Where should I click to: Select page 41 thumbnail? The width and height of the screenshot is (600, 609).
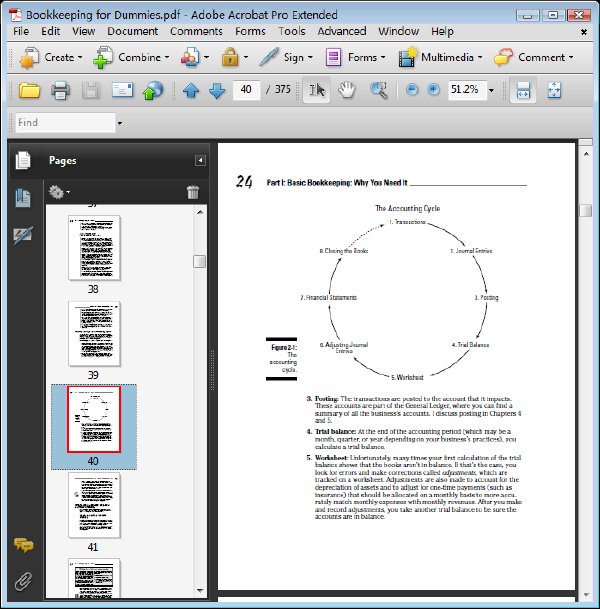[94, 505]
